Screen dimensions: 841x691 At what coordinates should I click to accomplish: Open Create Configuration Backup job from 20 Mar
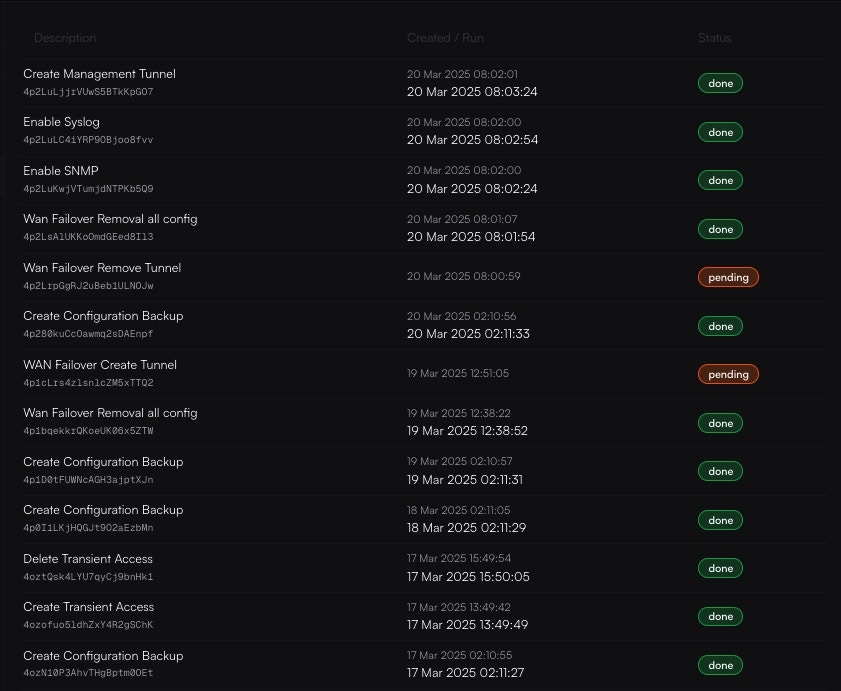[x=103, y=315]
